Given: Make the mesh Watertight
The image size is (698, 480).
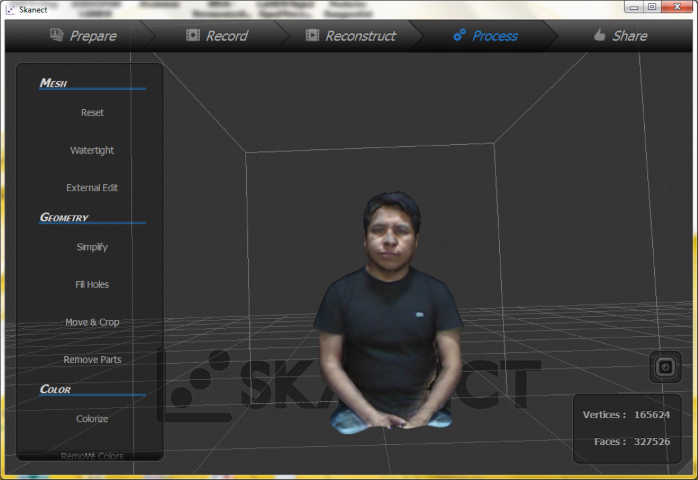Looking at the screenshot, I should click(92, 151).
